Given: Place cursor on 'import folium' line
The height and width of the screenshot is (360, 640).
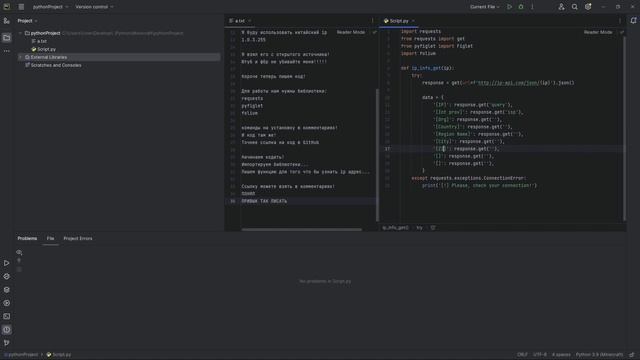Looking at the screenshot, I should 418,53.
